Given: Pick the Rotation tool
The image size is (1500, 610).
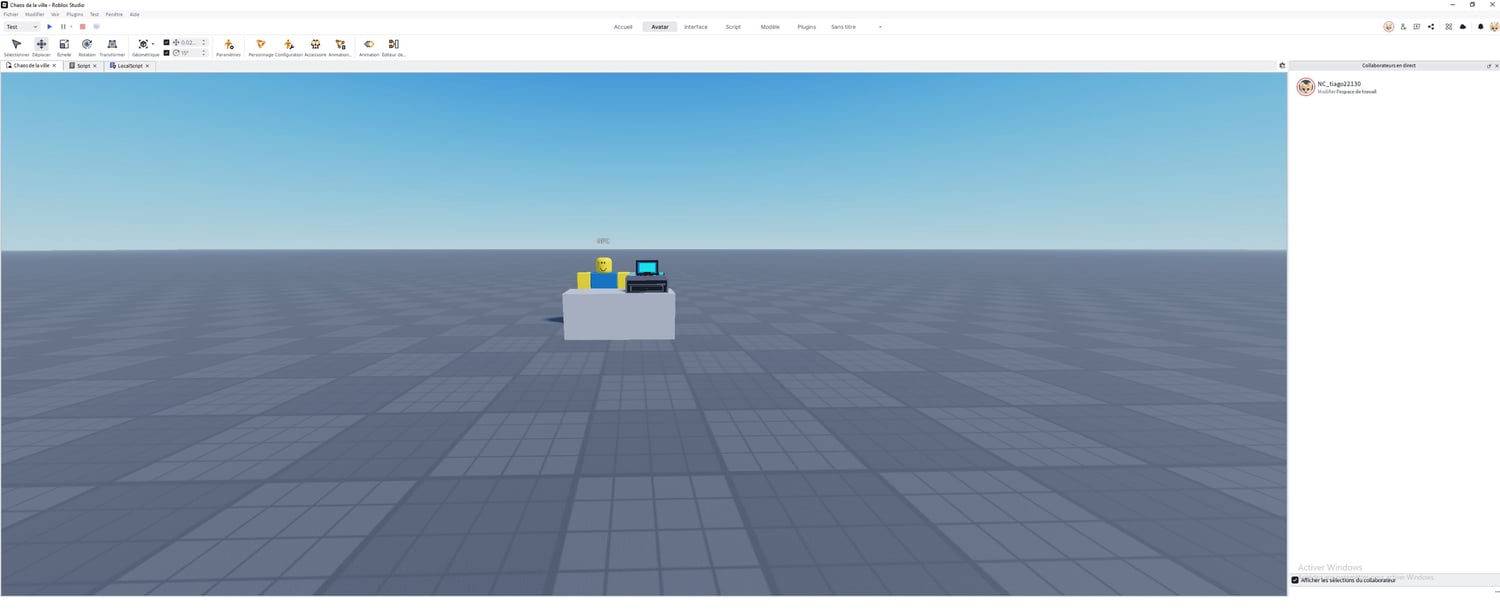Looking at the screenshot, I should pyautogui.click(x=87, y=47).
